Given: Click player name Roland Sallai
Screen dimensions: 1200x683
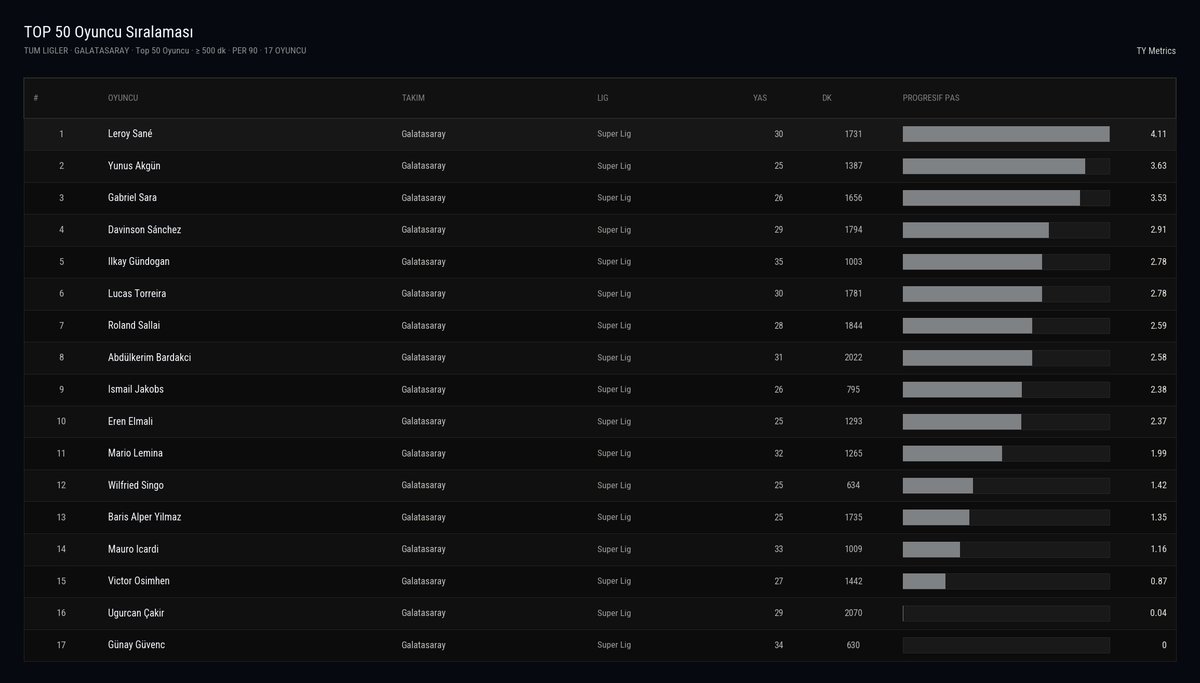Looking at the screenshot, I should tap(134, 326).
